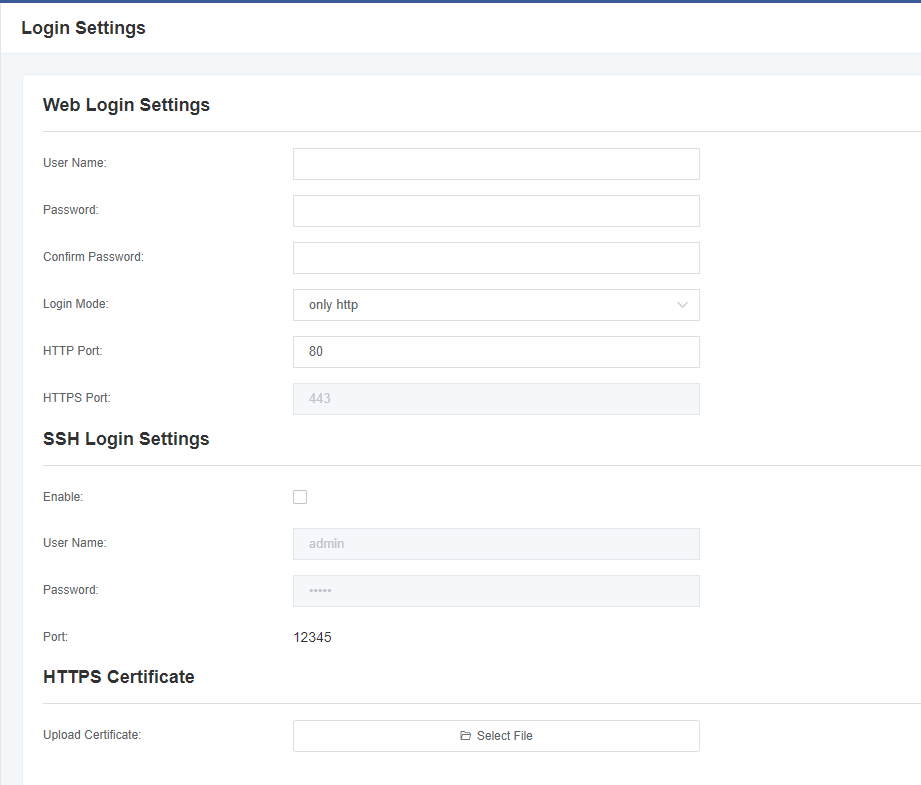This screenshot has height=785, width=921.
Task: Open the Login Mode dropdown
Action: point(496,305)
